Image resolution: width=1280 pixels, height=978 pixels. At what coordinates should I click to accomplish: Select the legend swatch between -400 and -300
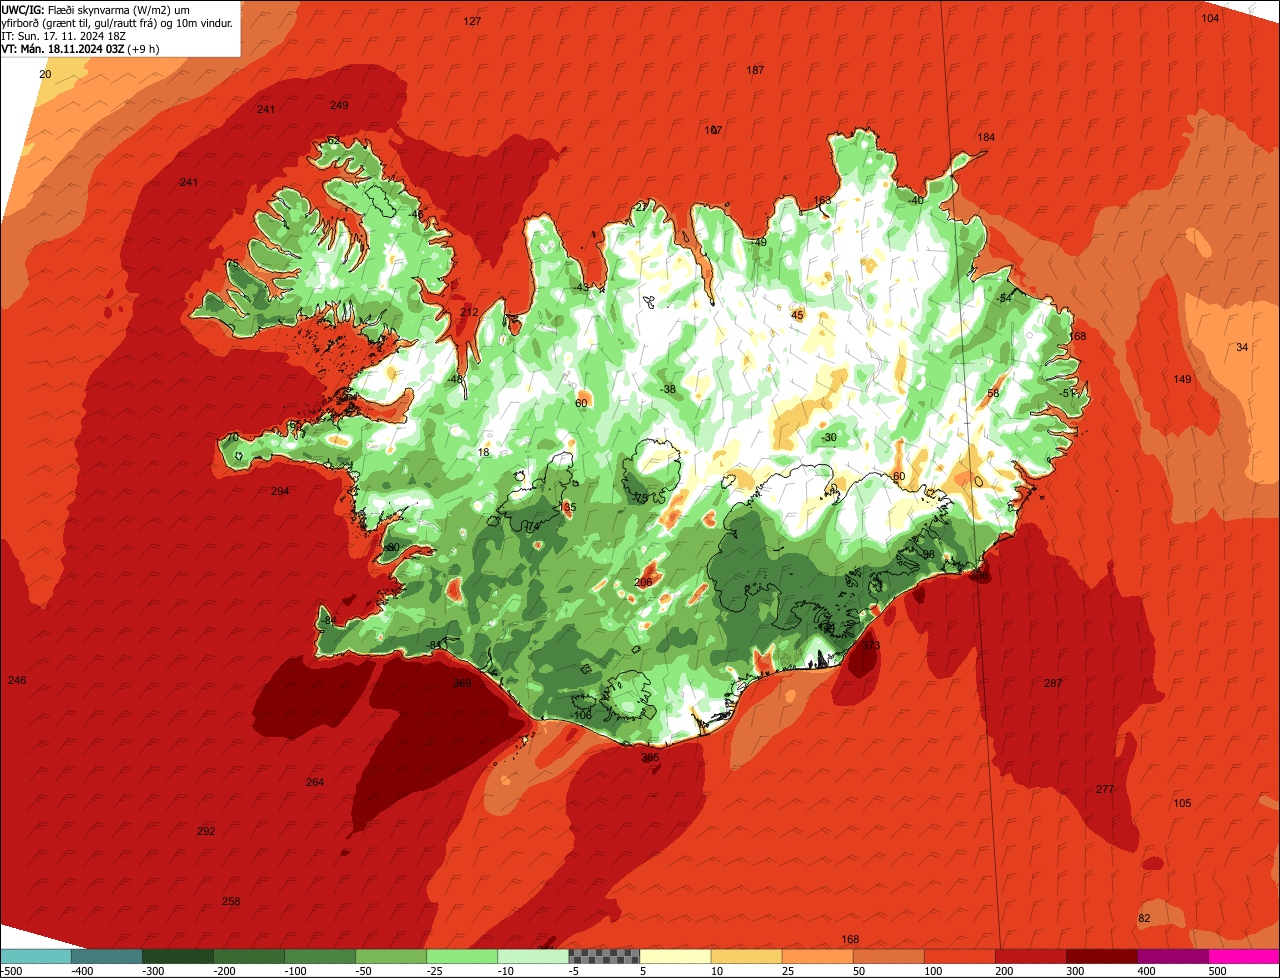(x=106, y=956)
